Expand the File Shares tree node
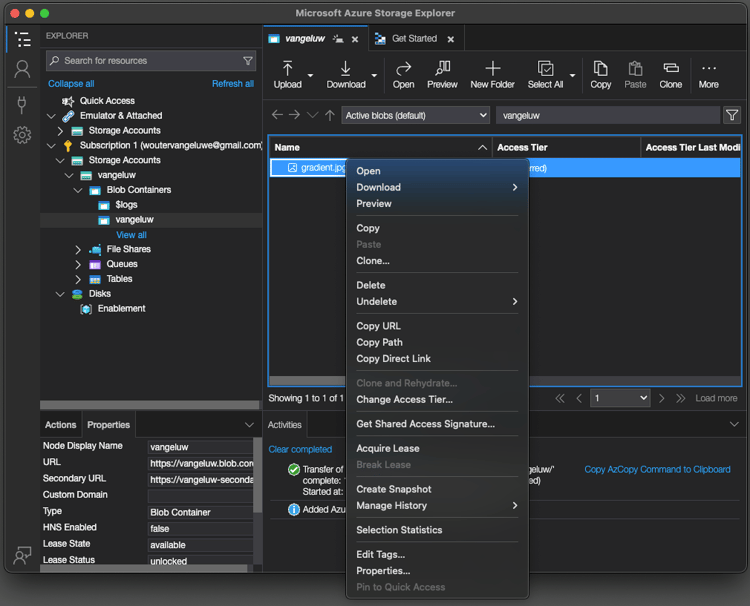The image size is (750, 606). pos(78,249)
